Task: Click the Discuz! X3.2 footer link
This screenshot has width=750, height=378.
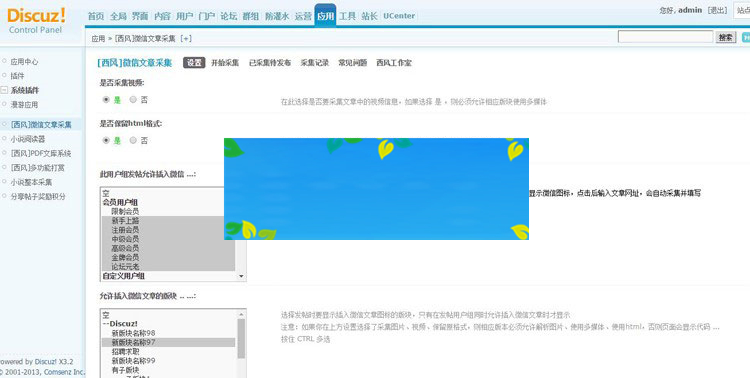Action: pyautogui.click(x=54, y=362)
